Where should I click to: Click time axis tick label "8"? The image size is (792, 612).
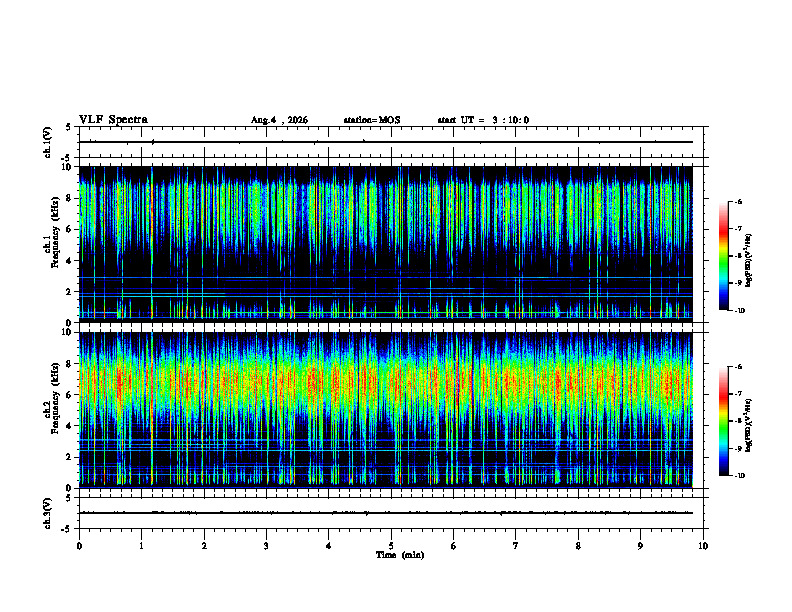point(578,546)
